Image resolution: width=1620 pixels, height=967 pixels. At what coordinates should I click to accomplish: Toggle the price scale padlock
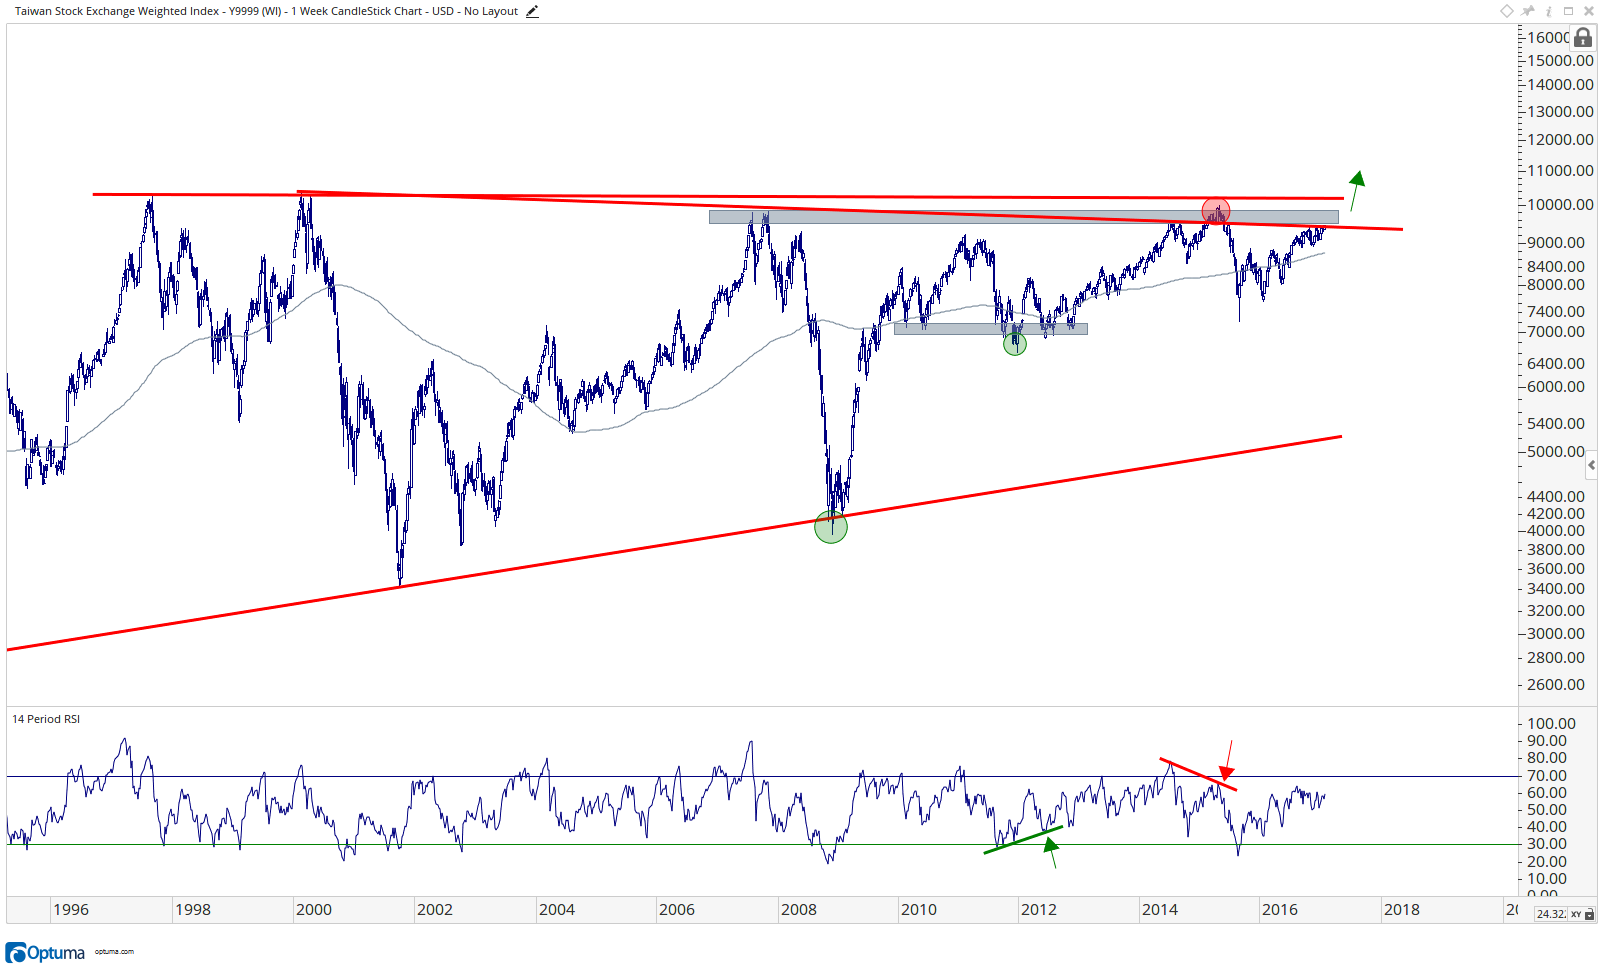(1583, 37)
